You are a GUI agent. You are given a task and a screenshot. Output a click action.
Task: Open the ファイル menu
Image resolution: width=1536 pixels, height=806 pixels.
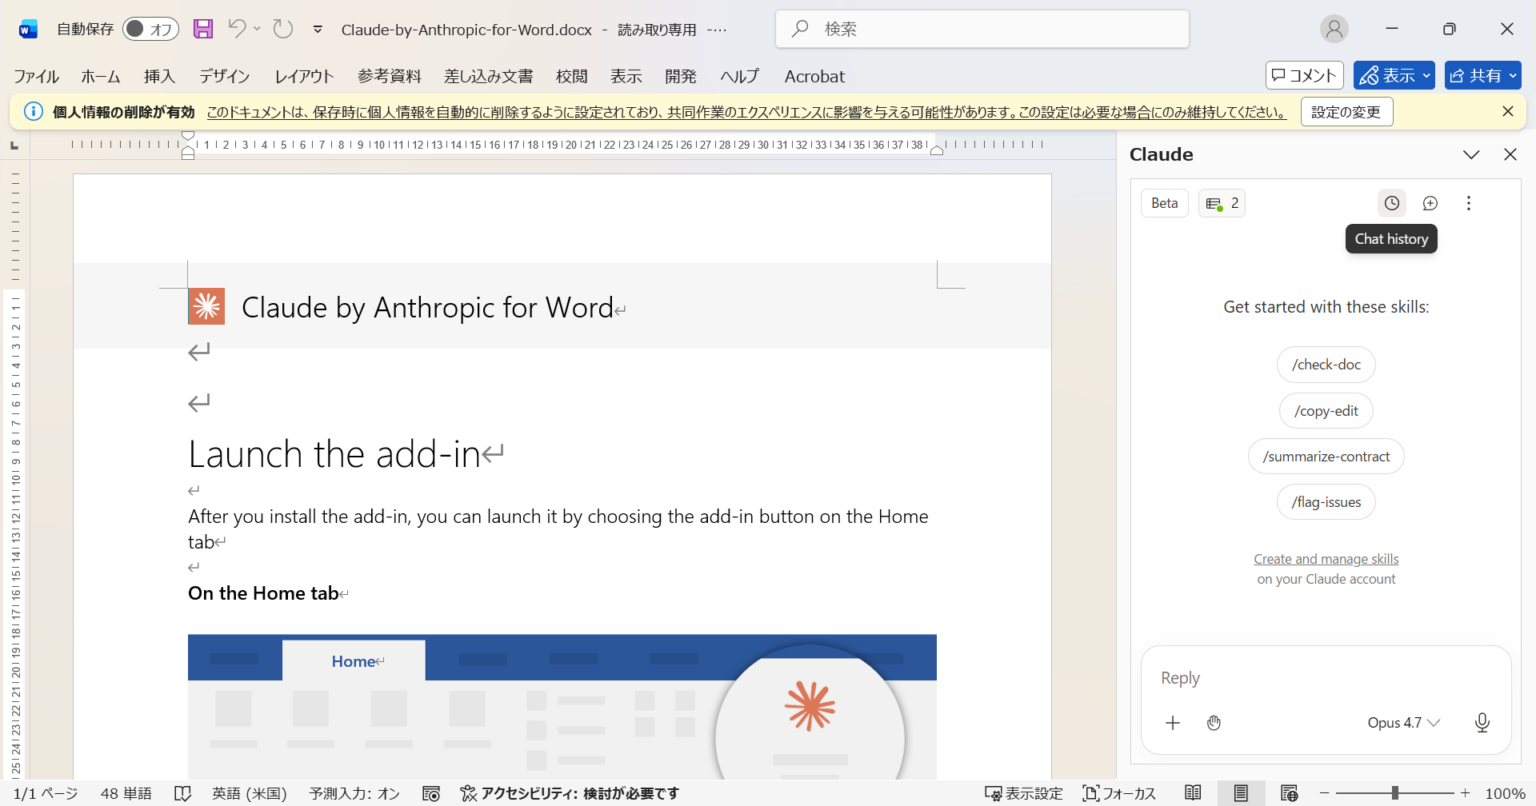point(36,76)
